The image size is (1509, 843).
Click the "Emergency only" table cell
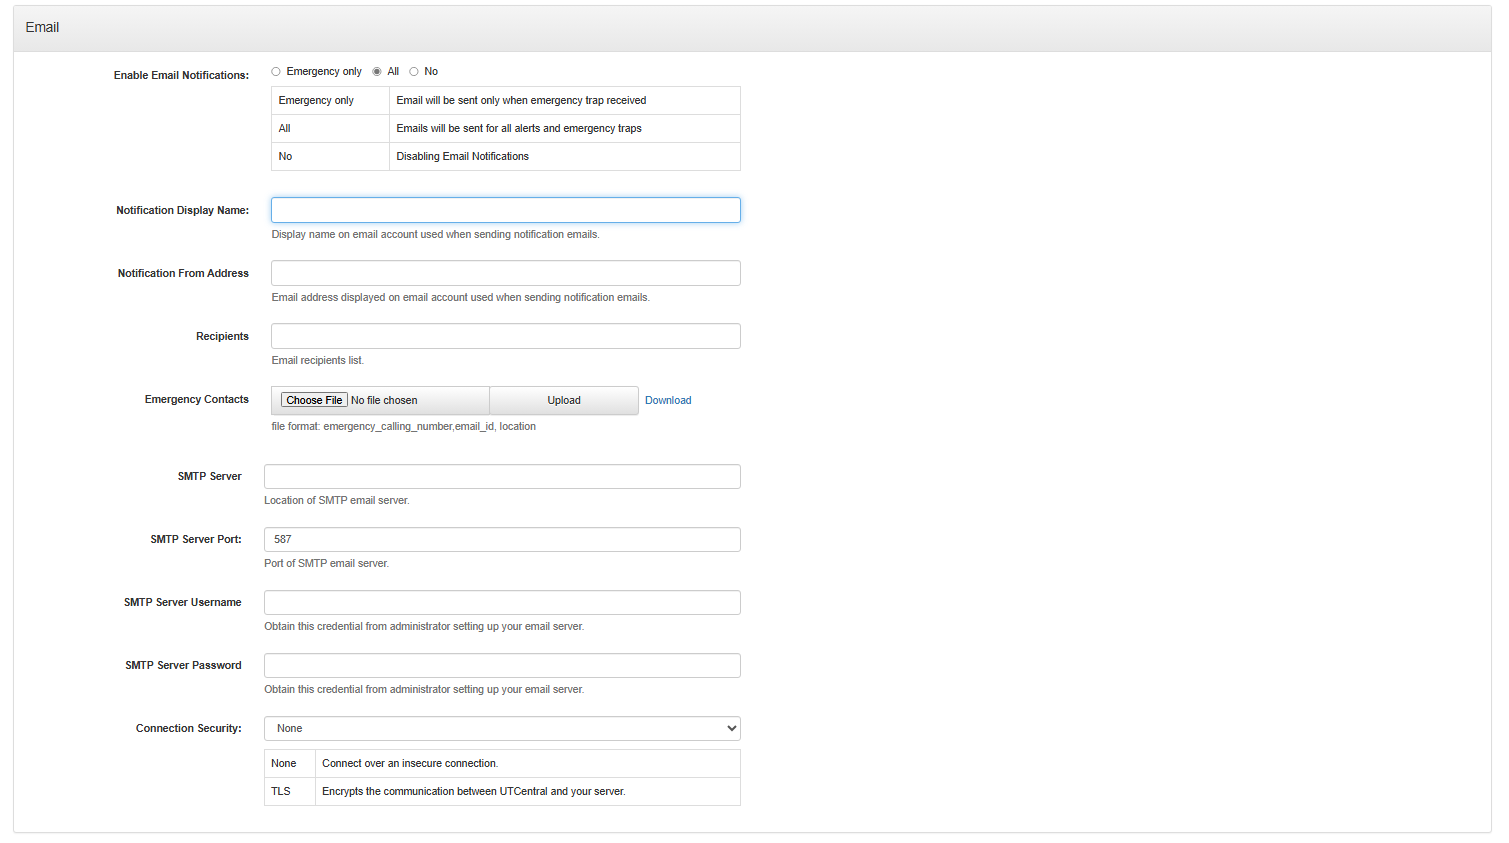(x=331, y=101)
